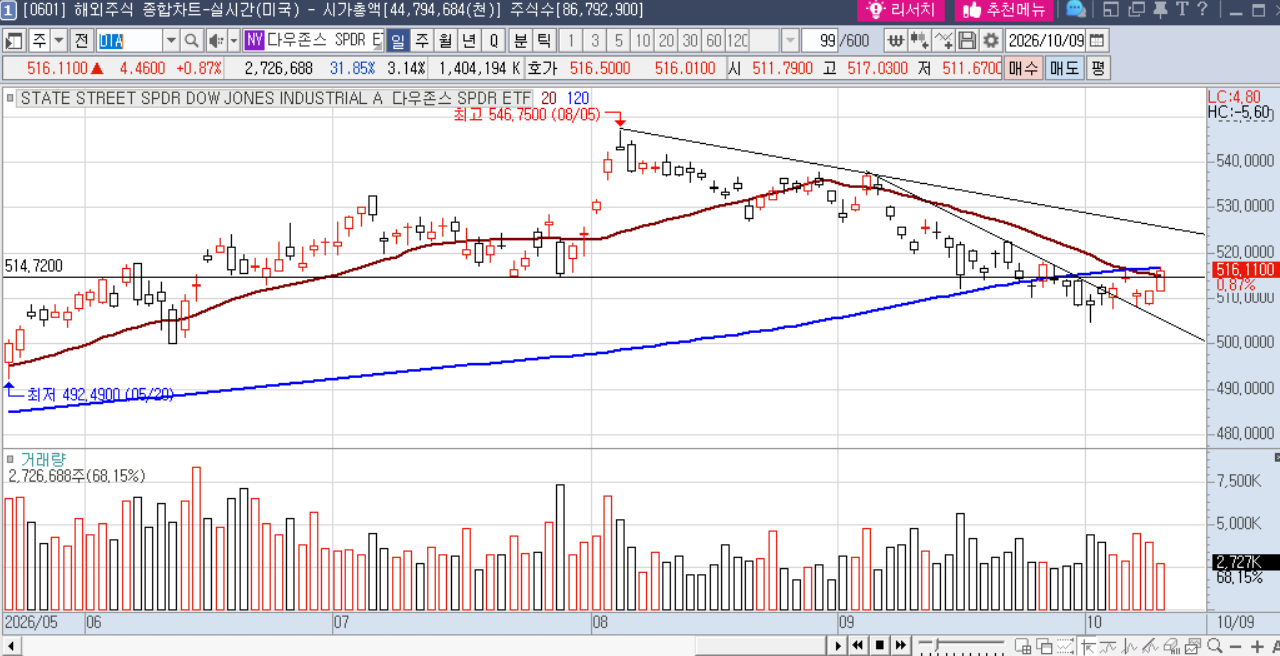1280x656 pixels.
Task: Click the question mark help icon
Action: point(1200,10)
